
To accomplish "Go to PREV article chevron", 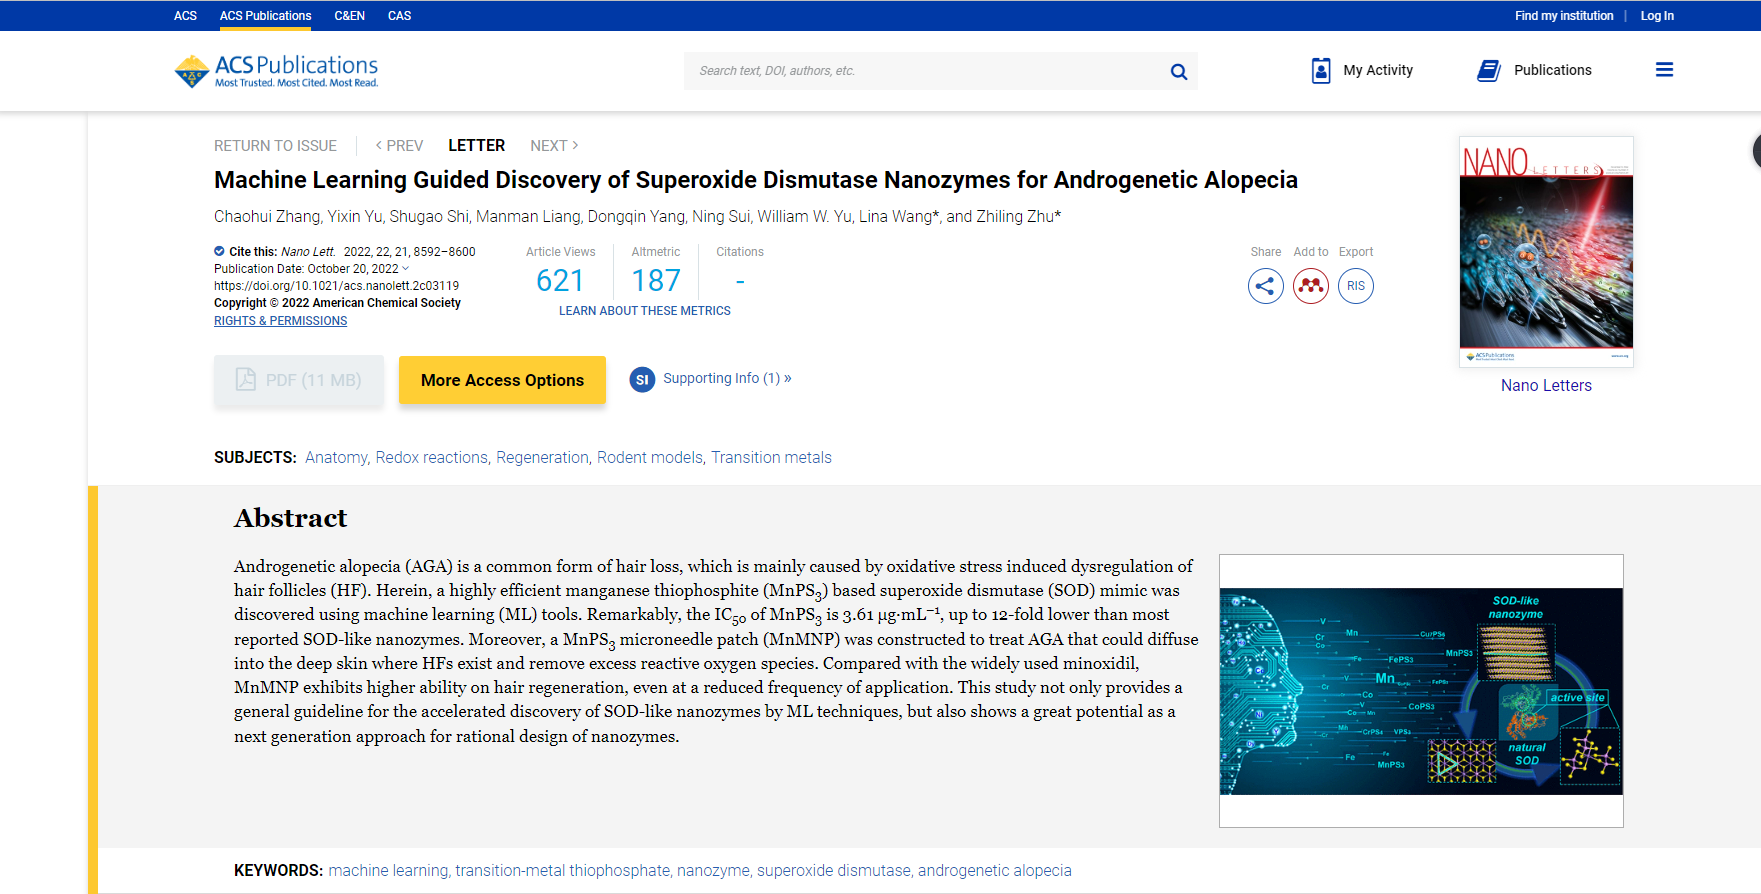I will [x=379, y=145].
